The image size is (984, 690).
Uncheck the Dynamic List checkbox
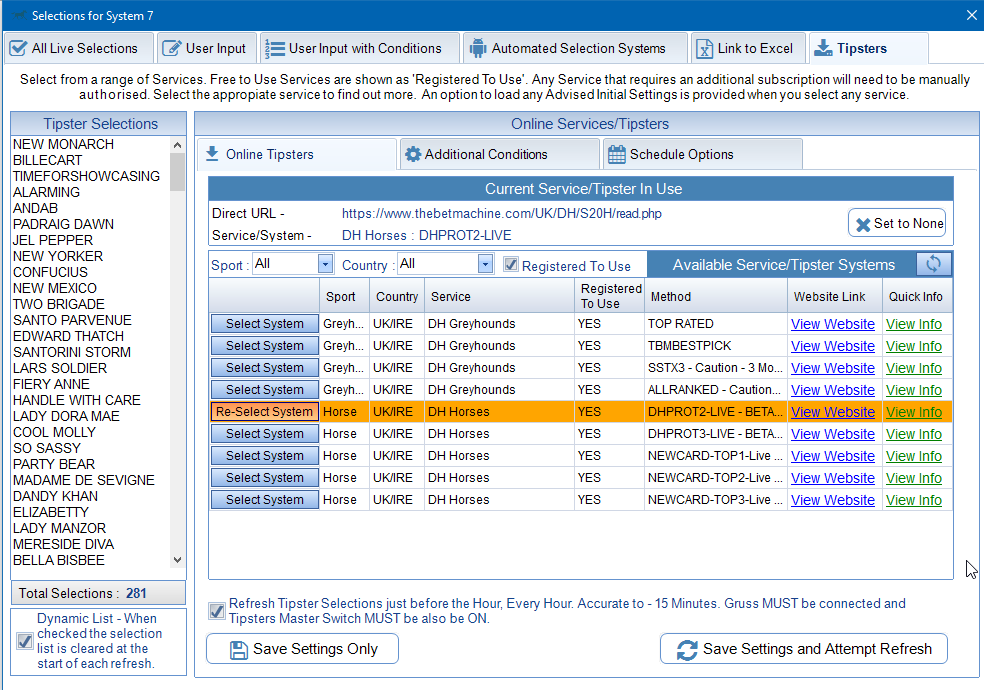[x=25, y=641]
